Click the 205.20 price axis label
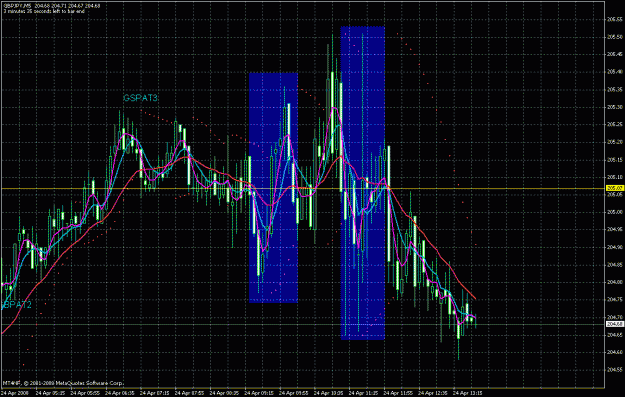 [614, 142]
